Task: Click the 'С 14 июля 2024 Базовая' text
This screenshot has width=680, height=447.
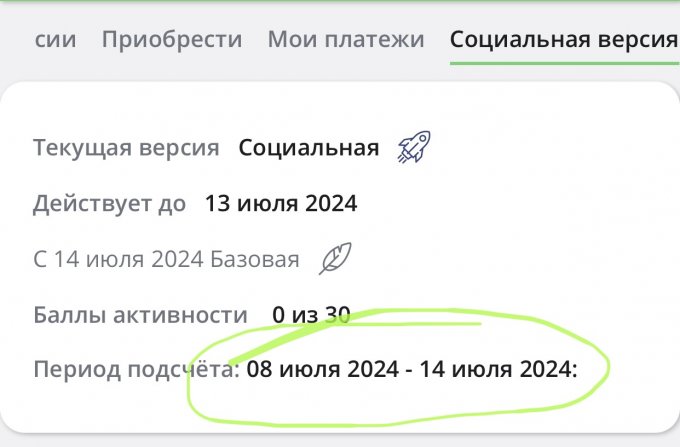Action: (x=166, y=260)
